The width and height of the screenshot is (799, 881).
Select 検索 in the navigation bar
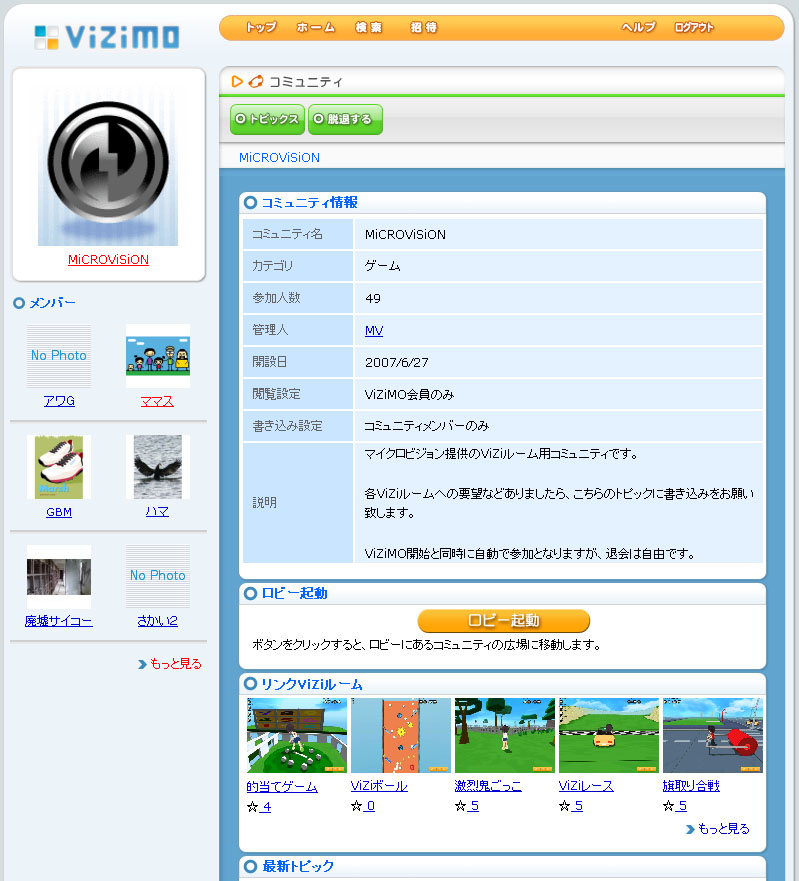click(x=369, y=28)
